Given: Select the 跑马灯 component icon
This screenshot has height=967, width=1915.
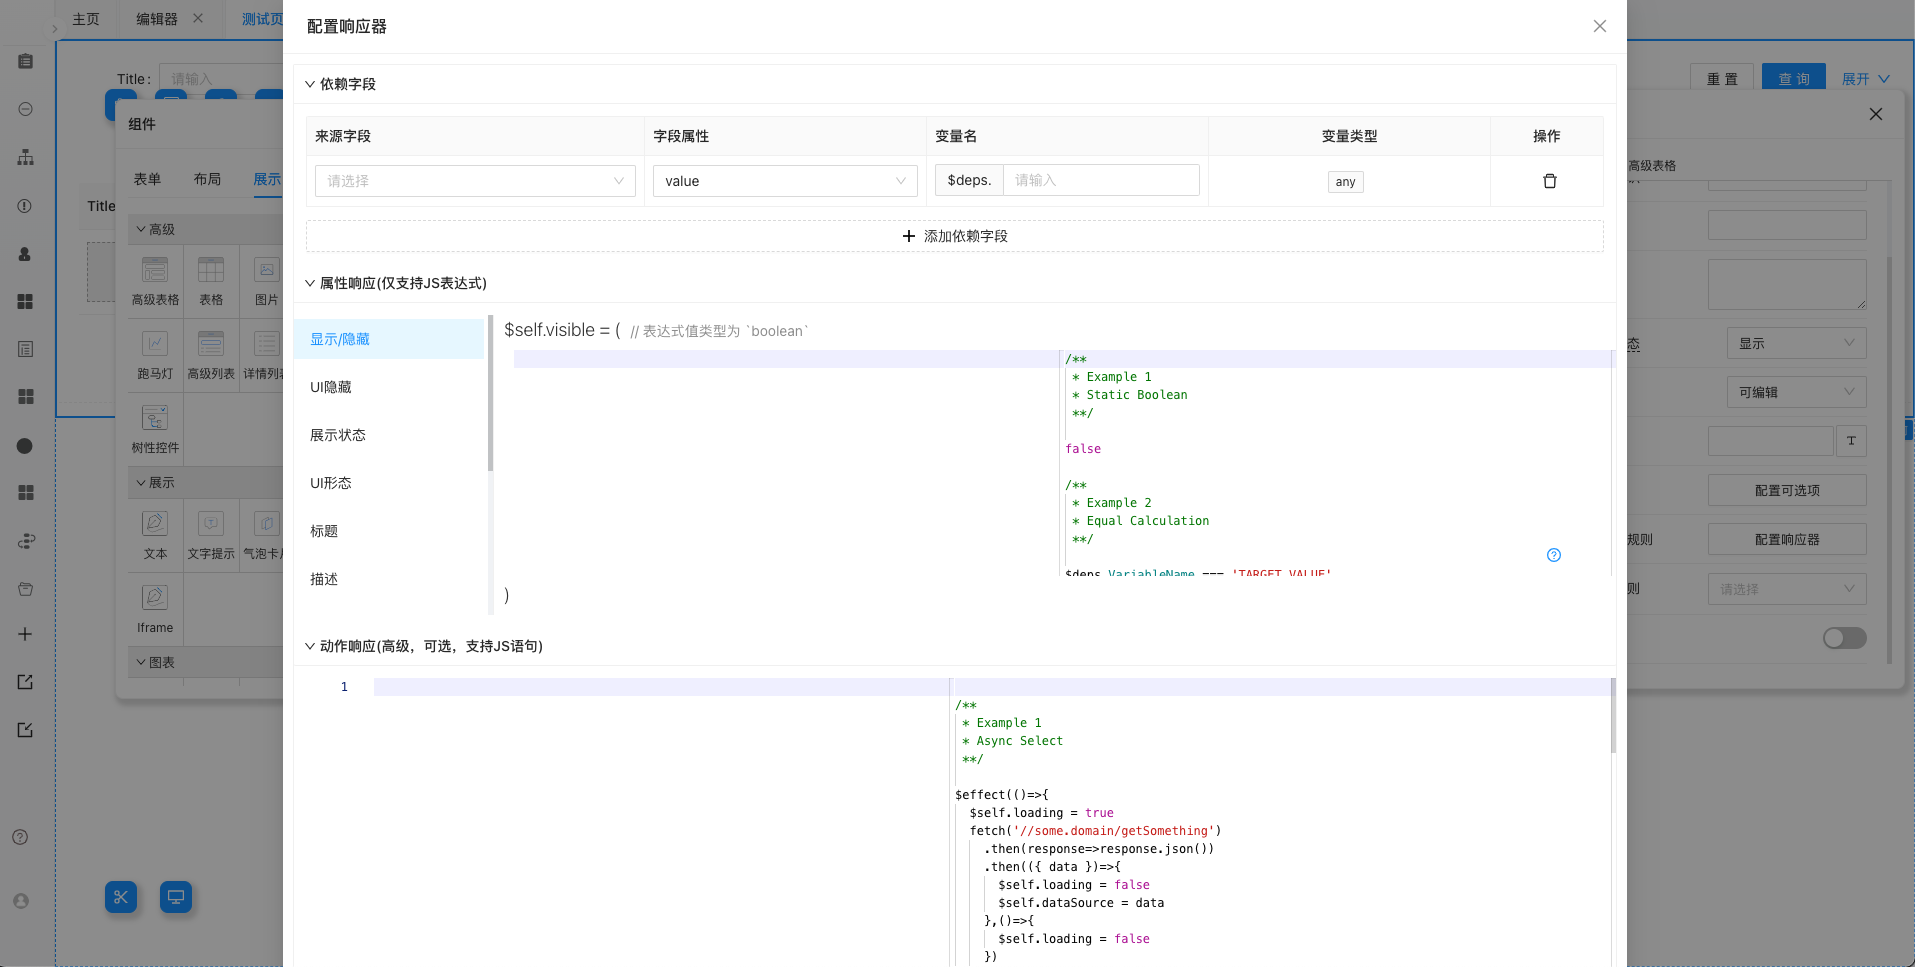Looking at the screenshot, I should coord(155,344).
